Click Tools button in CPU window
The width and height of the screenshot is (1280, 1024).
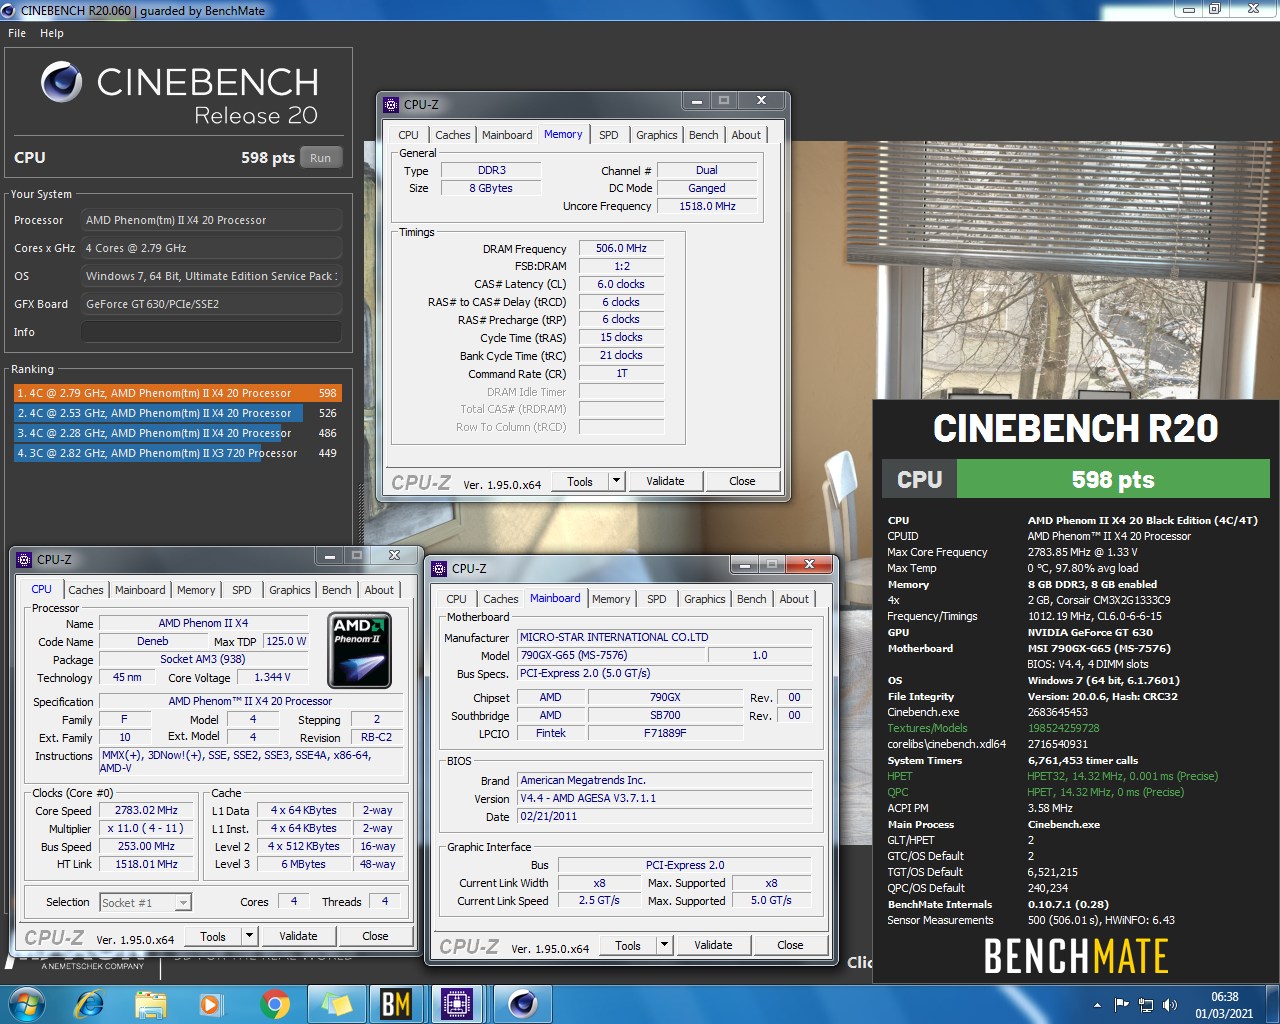[213, 936]
